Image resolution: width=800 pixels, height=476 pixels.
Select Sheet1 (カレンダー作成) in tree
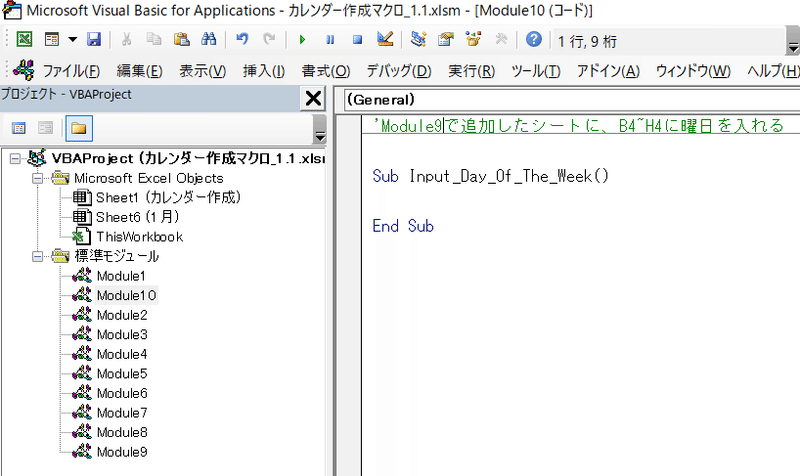(x=168, y=197)
